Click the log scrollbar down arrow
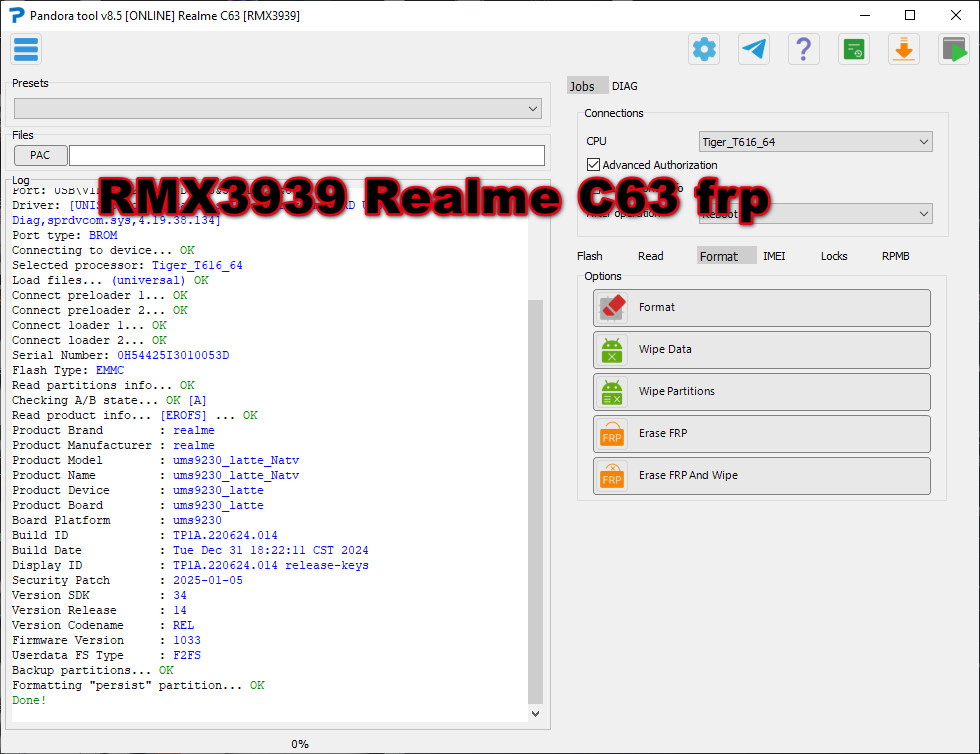This screenshot has height=754, width=980. 535,713
